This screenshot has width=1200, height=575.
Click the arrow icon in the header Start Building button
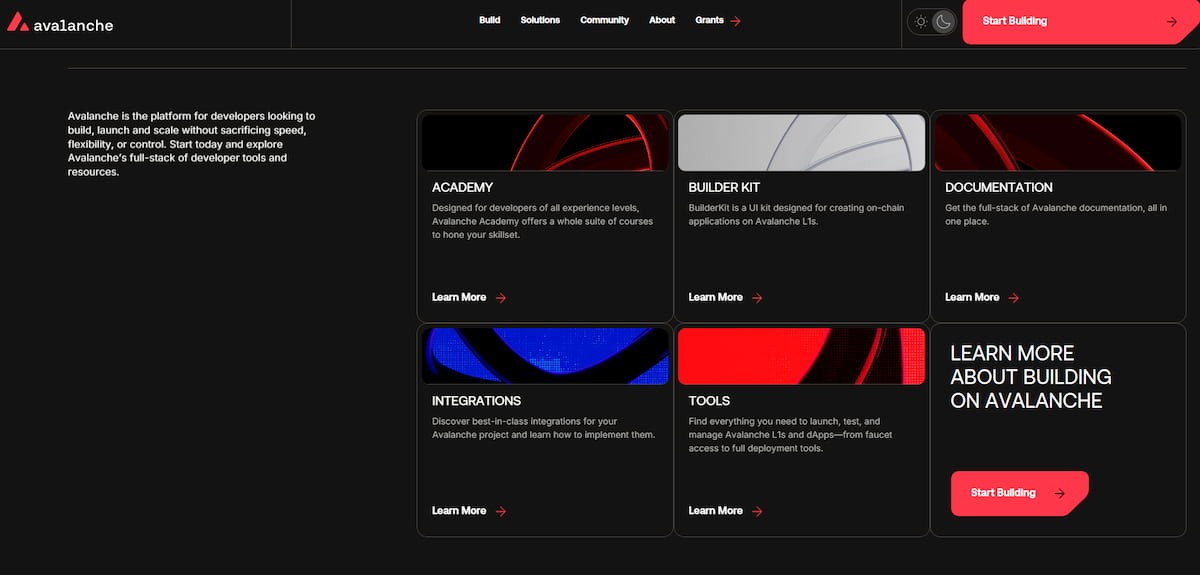point(1172,21)
